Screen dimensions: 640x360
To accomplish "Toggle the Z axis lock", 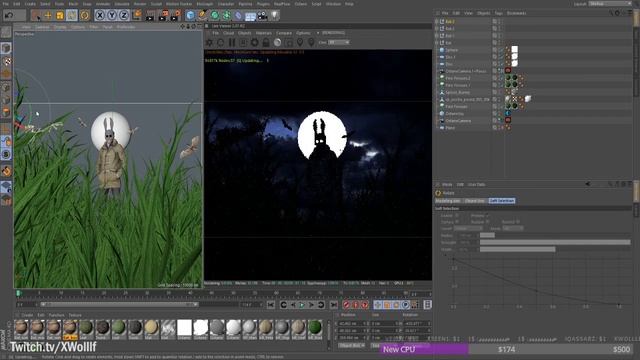I will [124, 16].
